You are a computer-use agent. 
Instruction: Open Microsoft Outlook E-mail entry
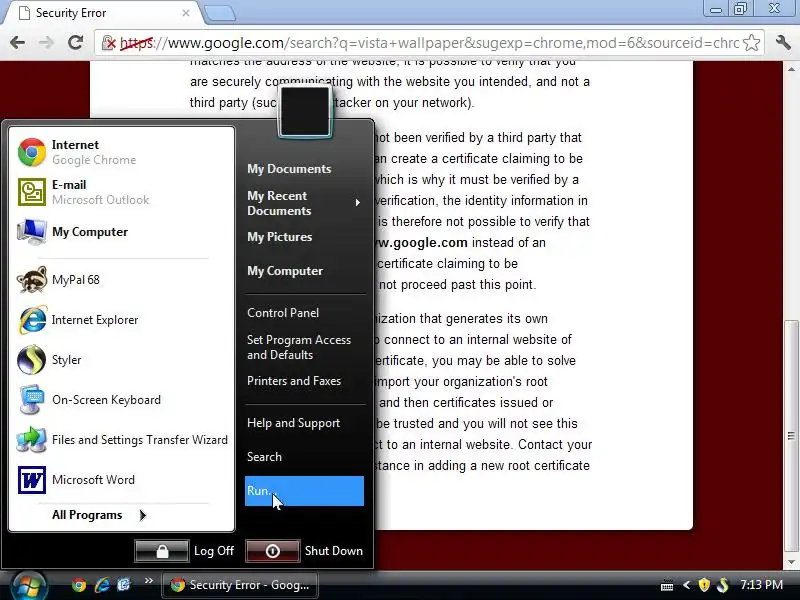[121, 192]
